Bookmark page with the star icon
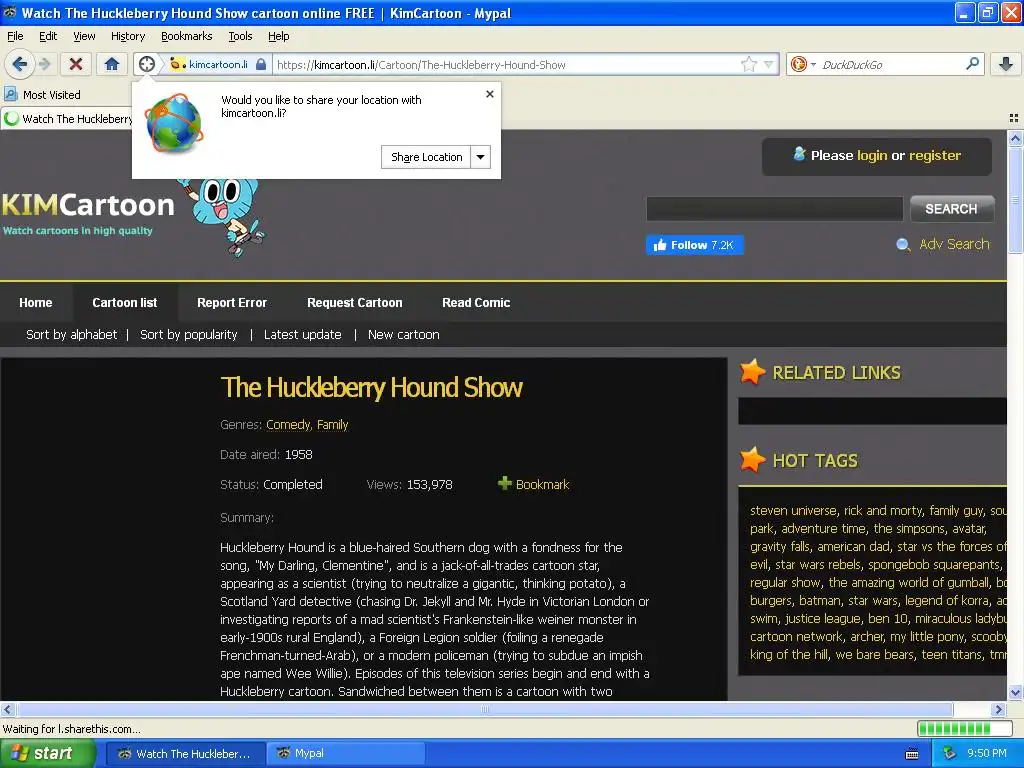The image size is (1024, 768). tap(748, 64)
